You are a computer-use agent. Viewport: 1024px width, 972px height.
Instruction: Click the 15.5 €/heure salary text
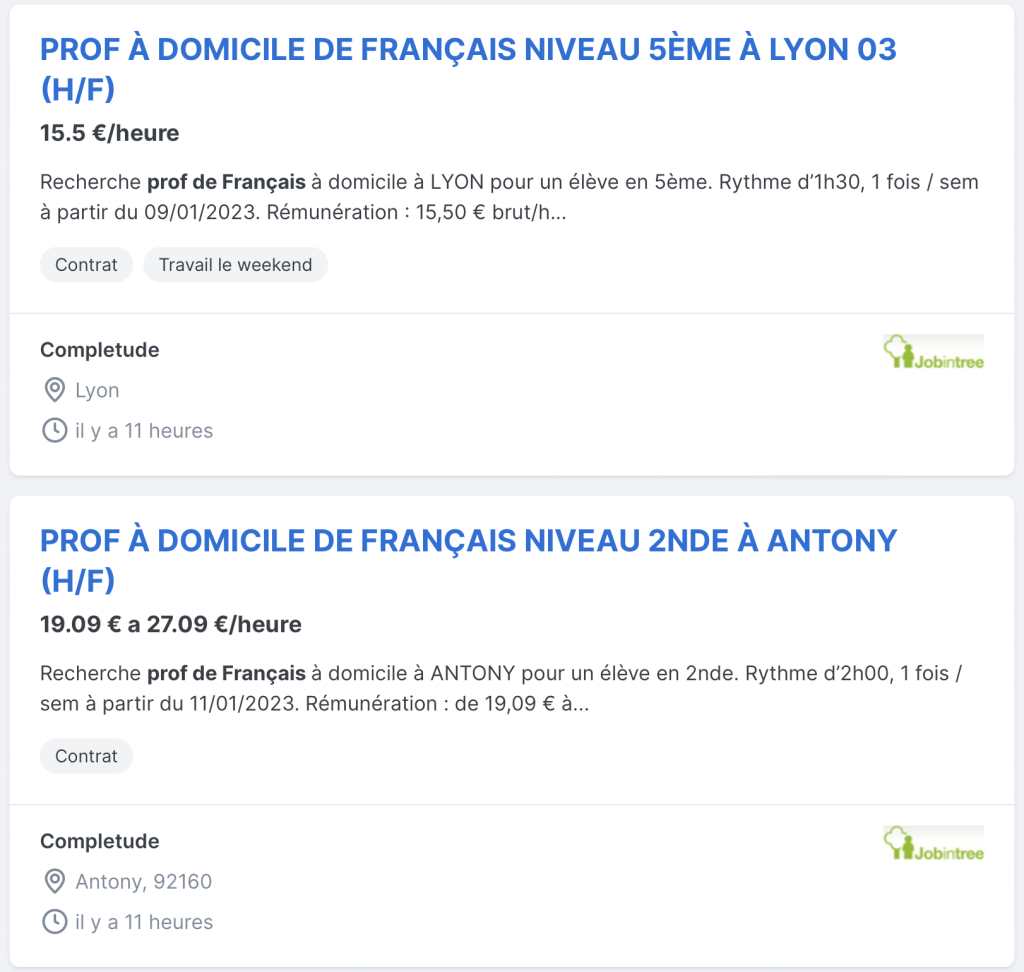110,133
